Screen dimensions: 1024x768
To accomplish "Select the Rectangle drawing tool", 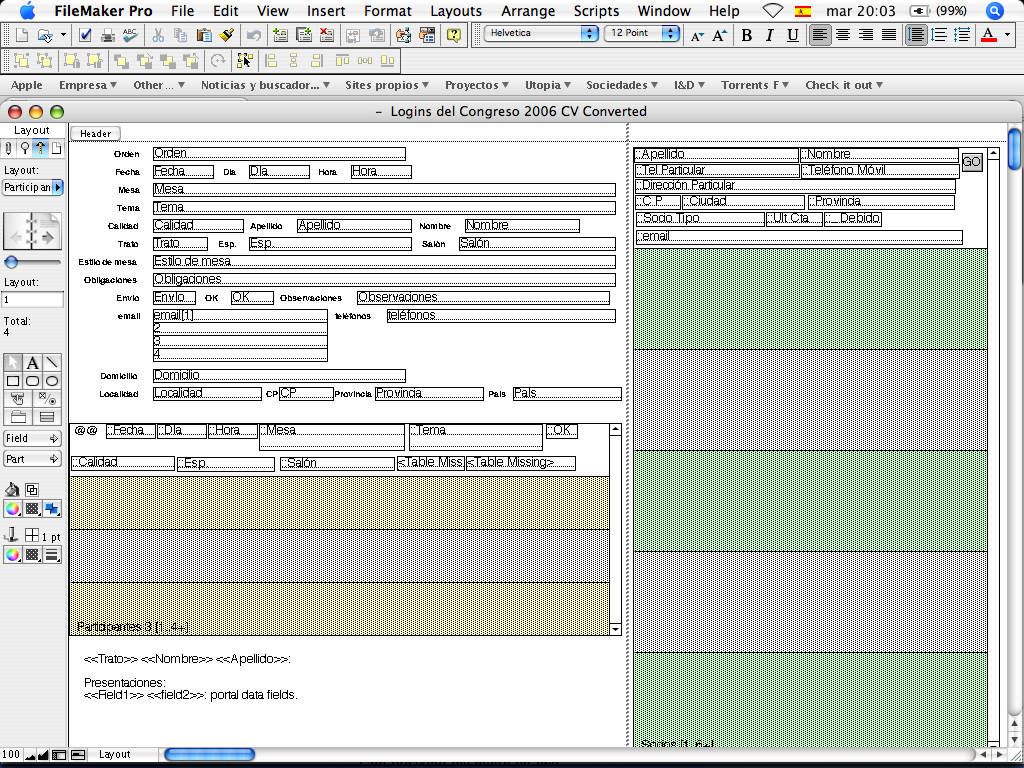I will [13, 381].
